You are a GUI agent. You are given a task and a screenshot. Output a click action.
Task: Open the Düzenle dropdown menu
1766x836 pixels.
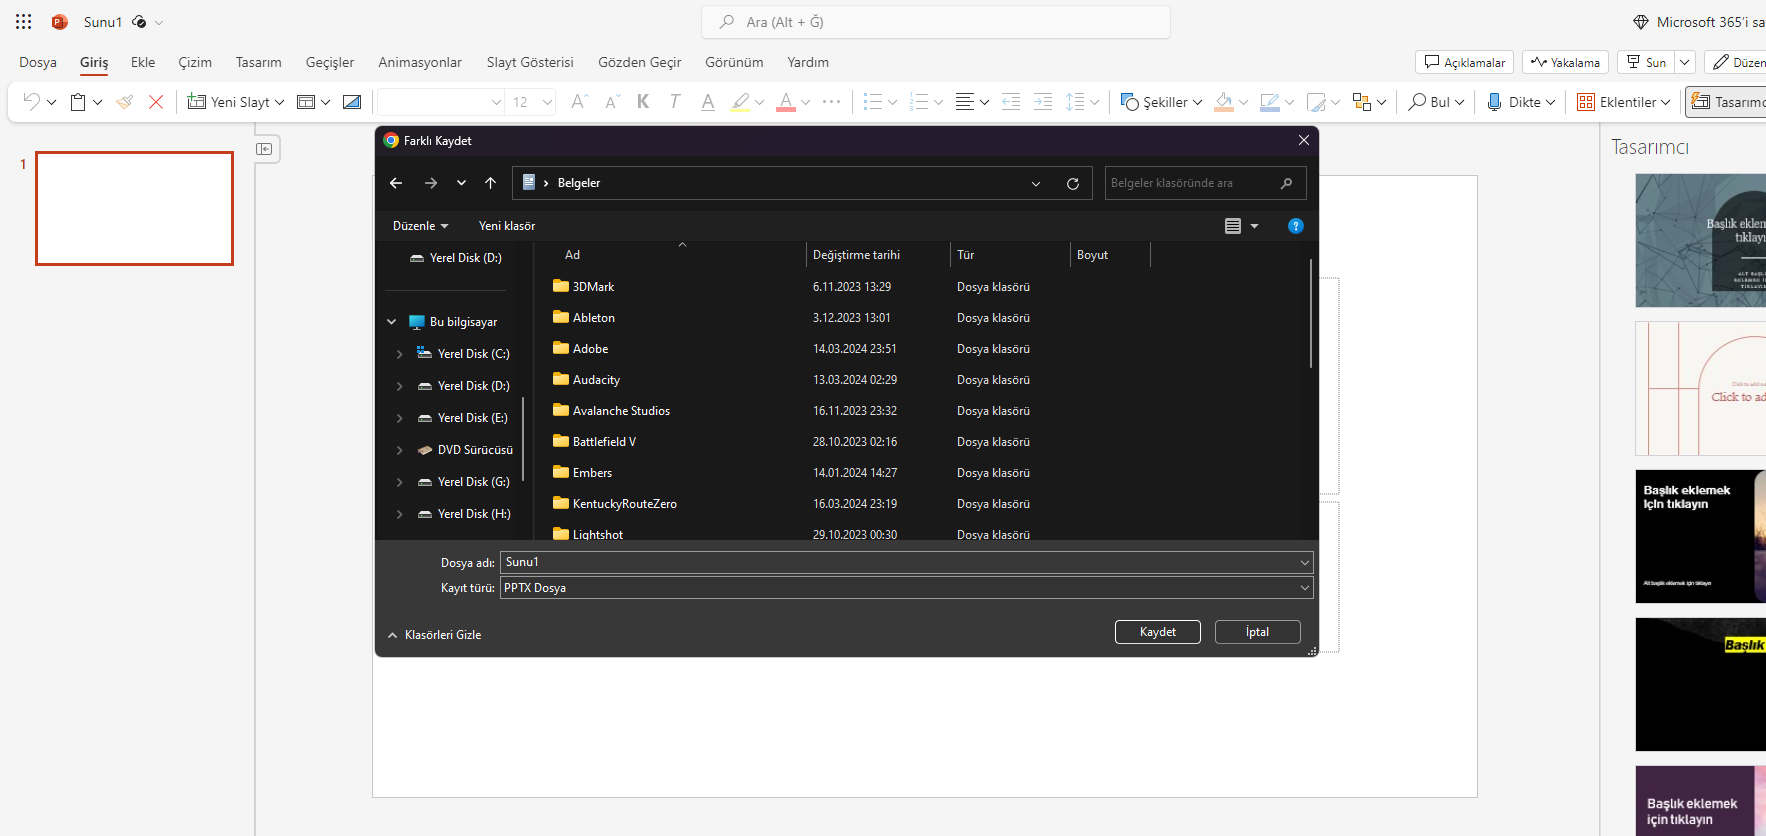(420, 226)
